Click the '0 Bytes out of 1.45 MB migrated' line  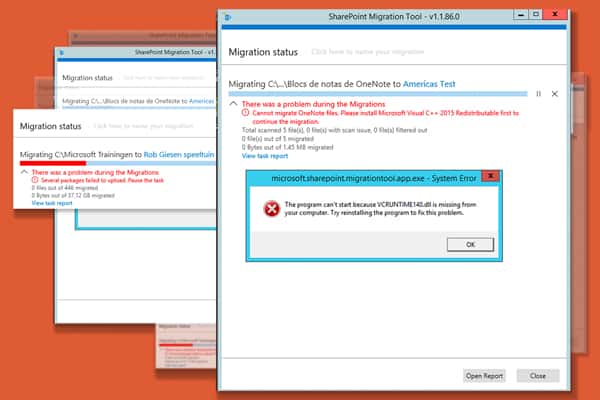[287, 147]
